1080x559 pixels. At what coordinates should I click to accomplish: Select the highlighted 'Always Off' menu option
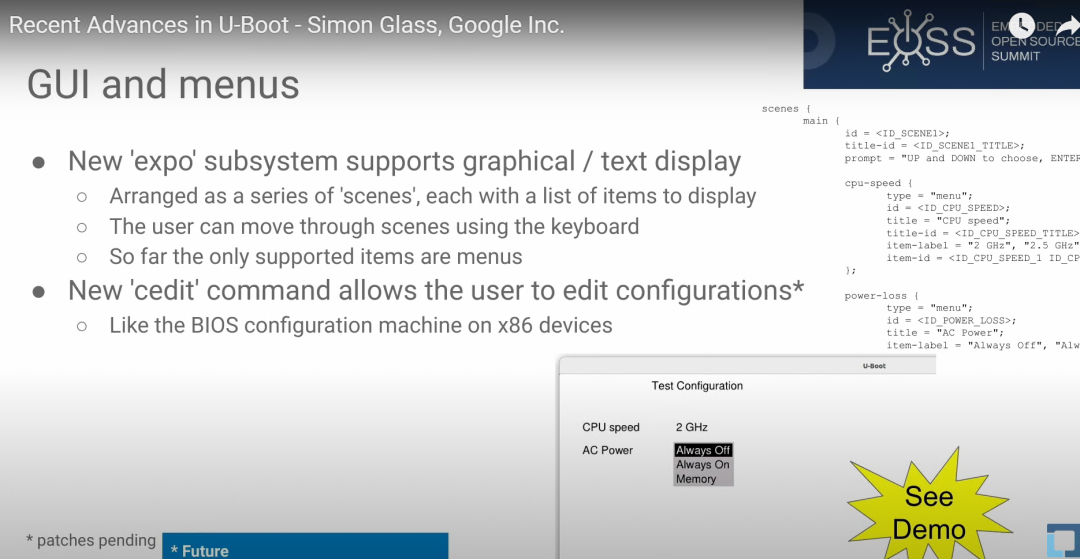pos(703,450)
